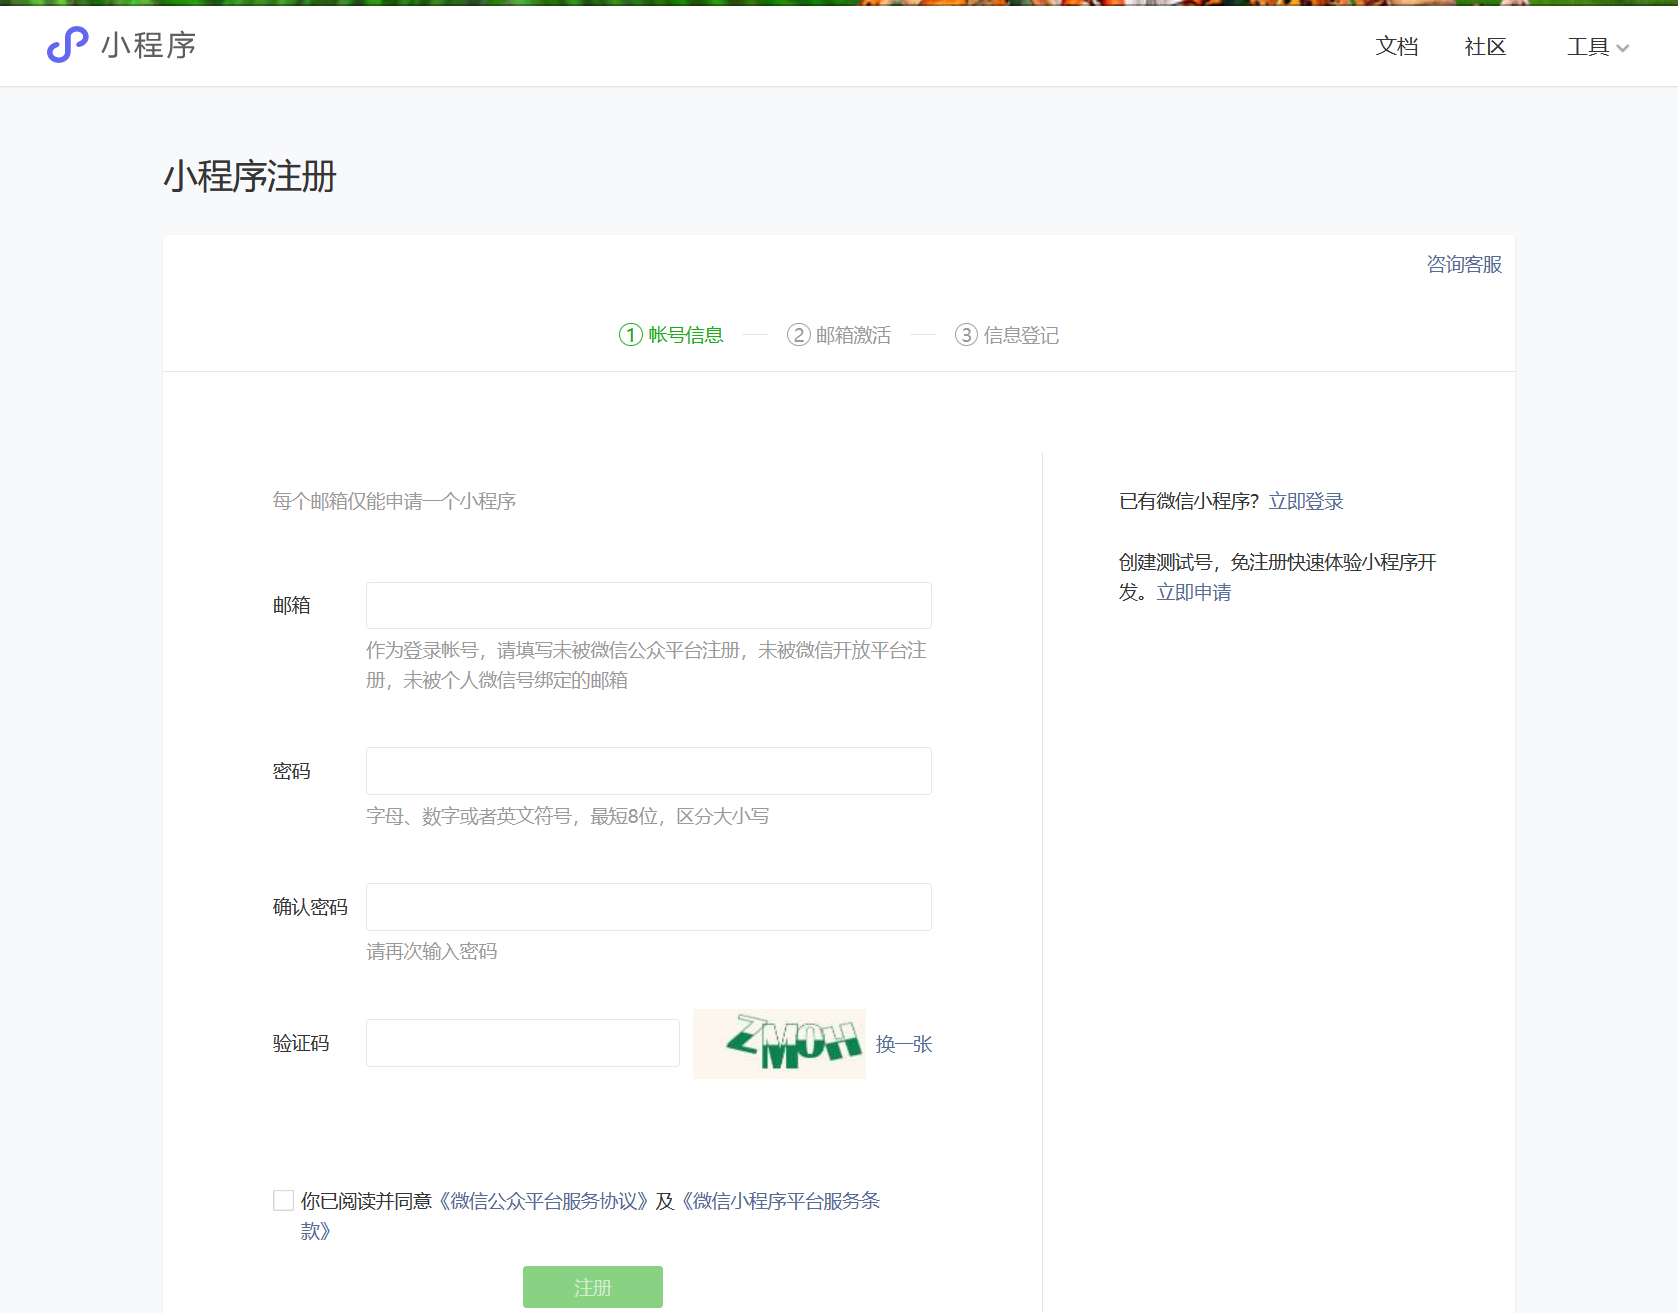Open the 社区 menu item

(x=1484, y=46)
